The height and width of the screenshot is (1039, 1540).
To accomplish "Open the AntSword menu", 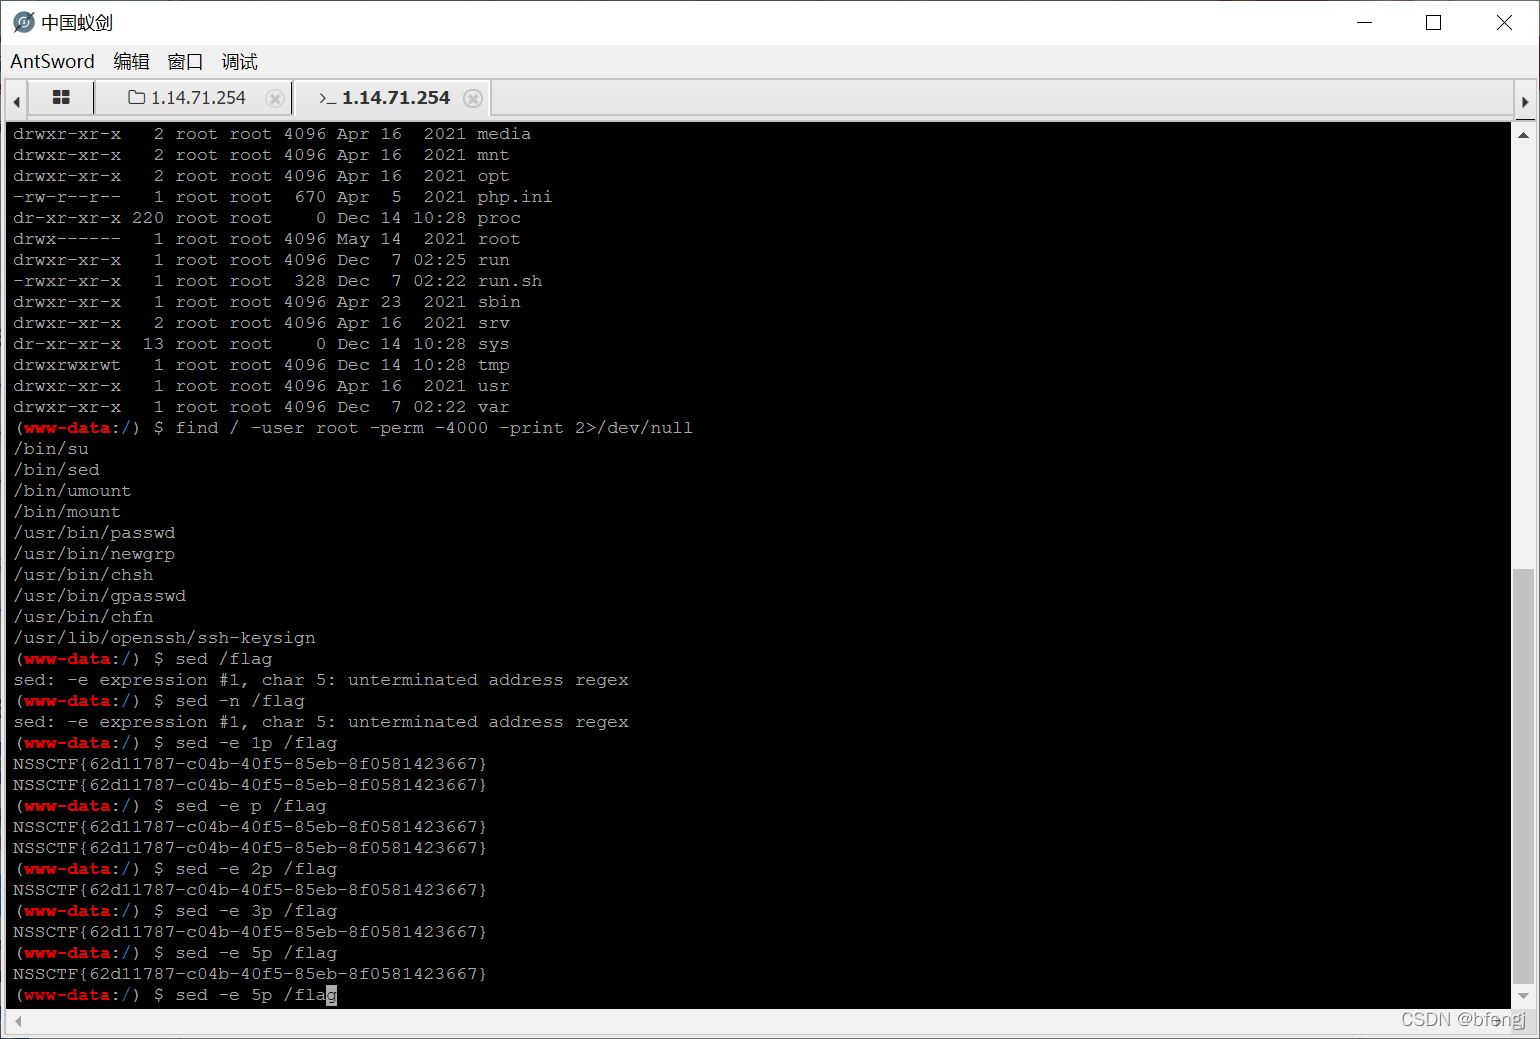I will coord(52,62).
